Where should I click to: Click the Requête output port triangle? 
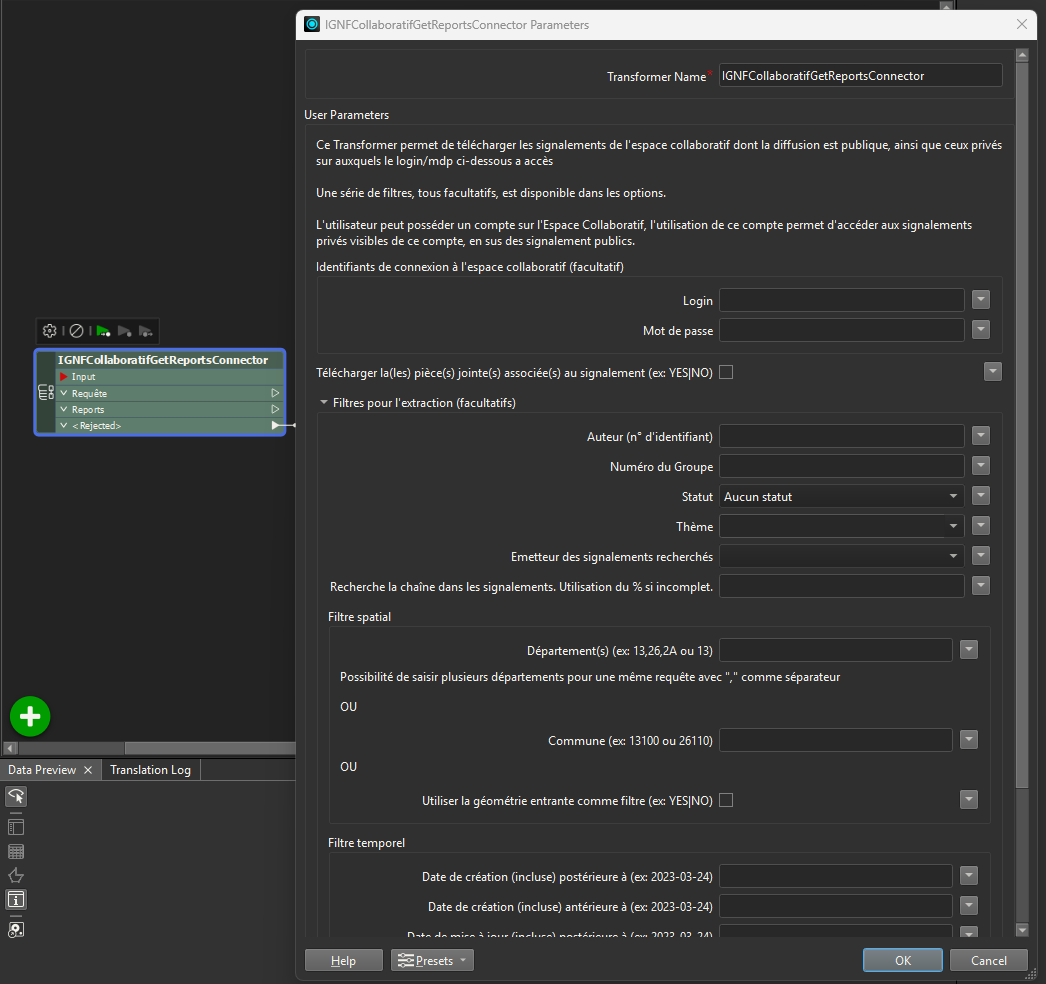pyautogui.click(x=275, y=393)
